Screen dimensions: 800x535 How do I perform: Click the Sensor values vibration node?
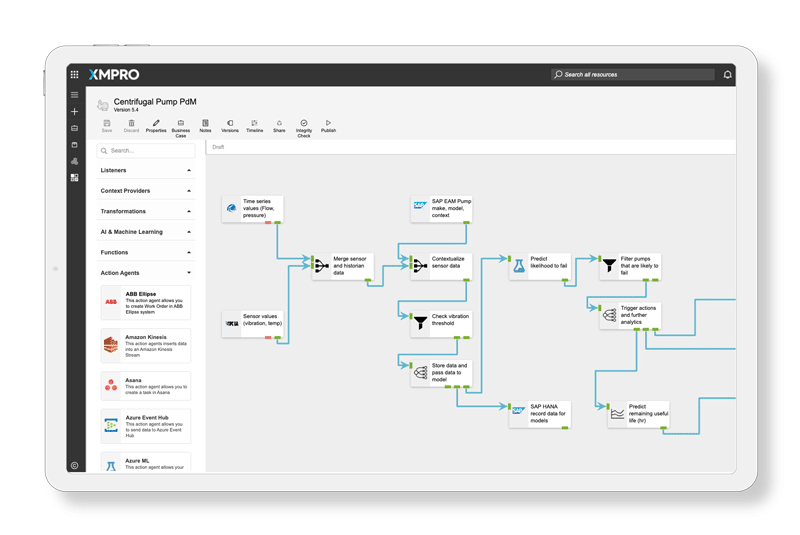tap(253, 324)
